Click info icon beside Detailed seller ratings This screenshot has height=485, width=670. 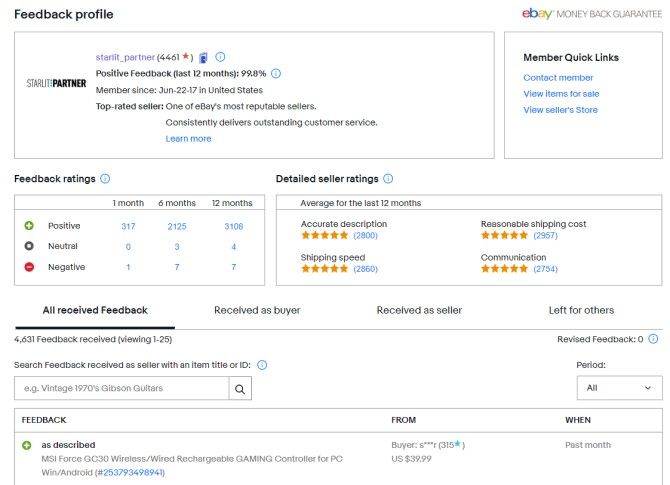(388, 179)
